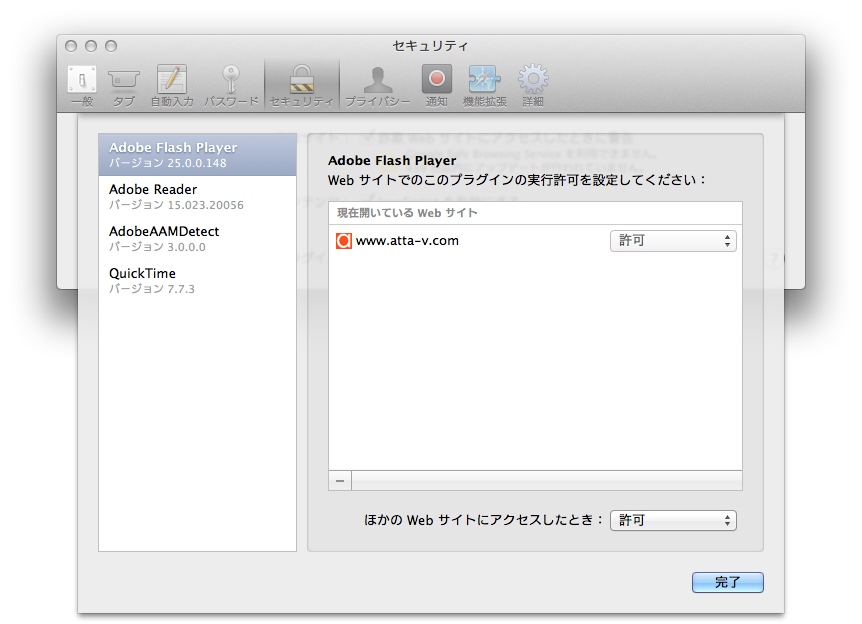Click ほかの Web サイトにアクセスしたとき label
Viewport: 862px width, 624px height.
point(484,520)
